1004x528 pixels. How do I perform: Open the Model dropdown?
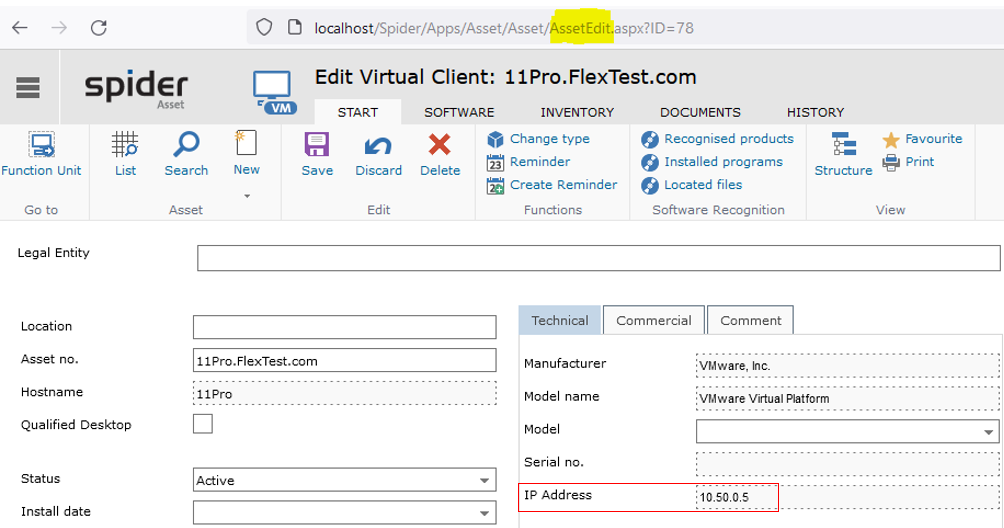(847, 431)
